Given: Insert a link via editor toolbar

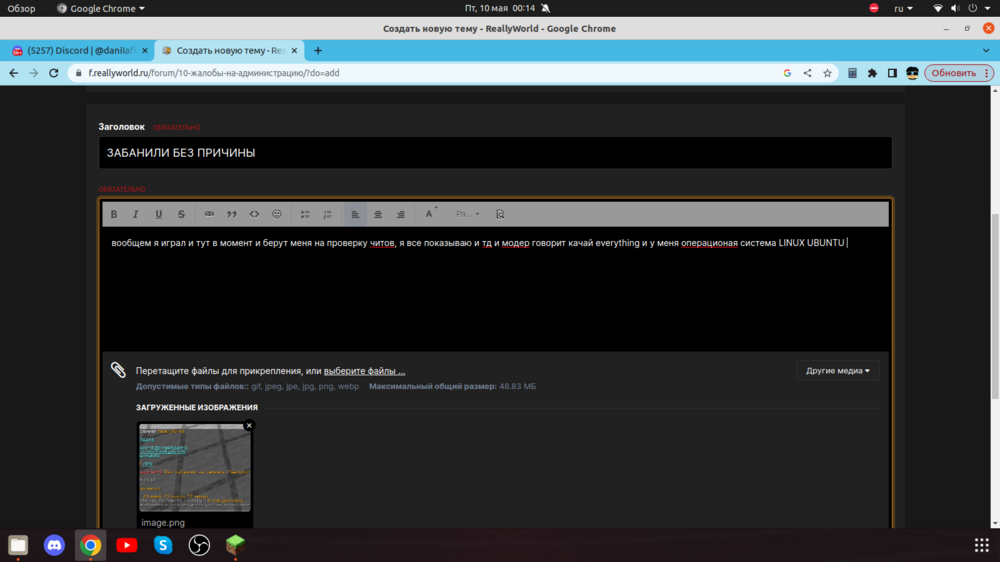Looking at the screenshot, I should click(209, 214).
